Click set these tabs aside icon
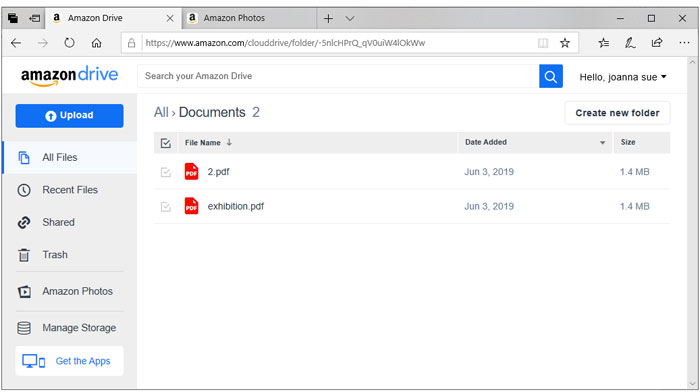700x392 pixels. (34, 18)
